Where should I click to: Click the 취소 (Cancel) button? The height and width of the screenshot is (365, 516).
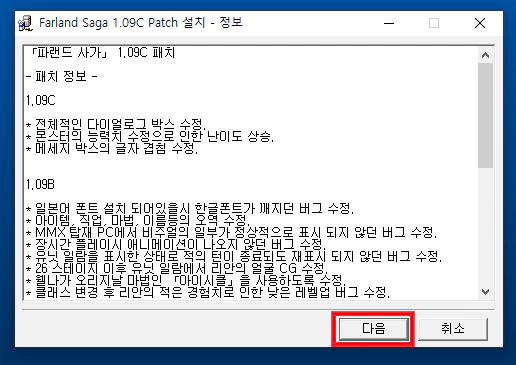tap(453, 329)
